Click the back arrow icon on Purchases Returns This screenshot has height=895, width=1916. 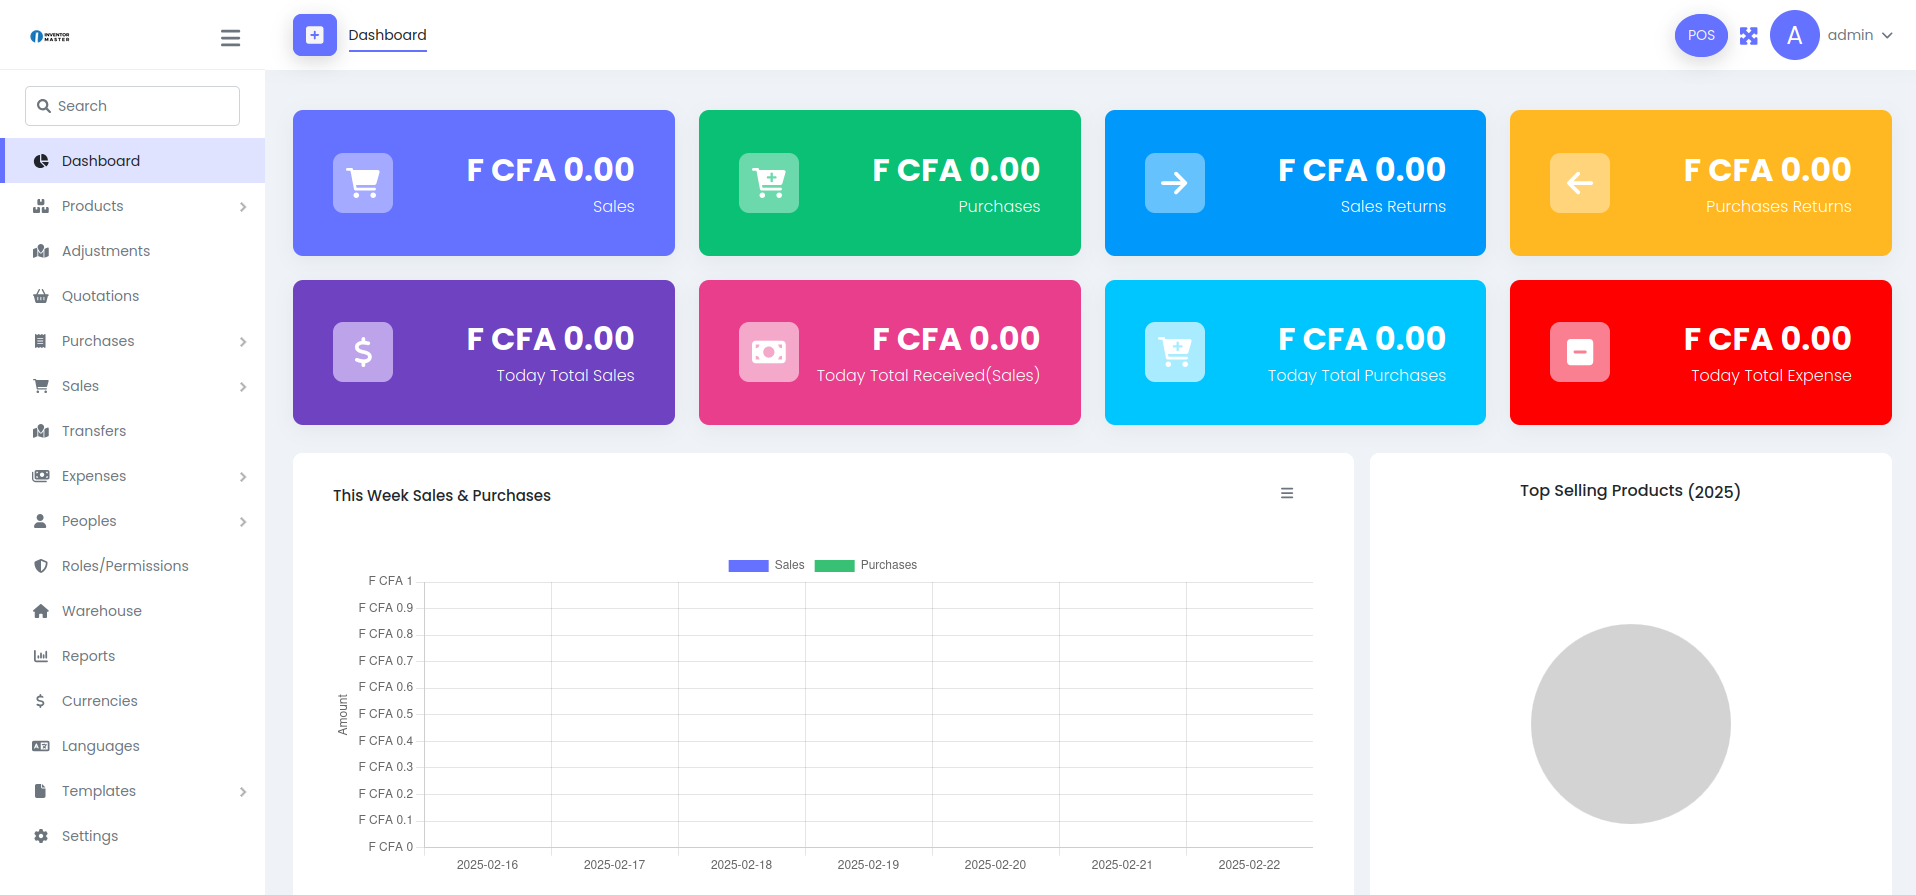[1579, 183]
